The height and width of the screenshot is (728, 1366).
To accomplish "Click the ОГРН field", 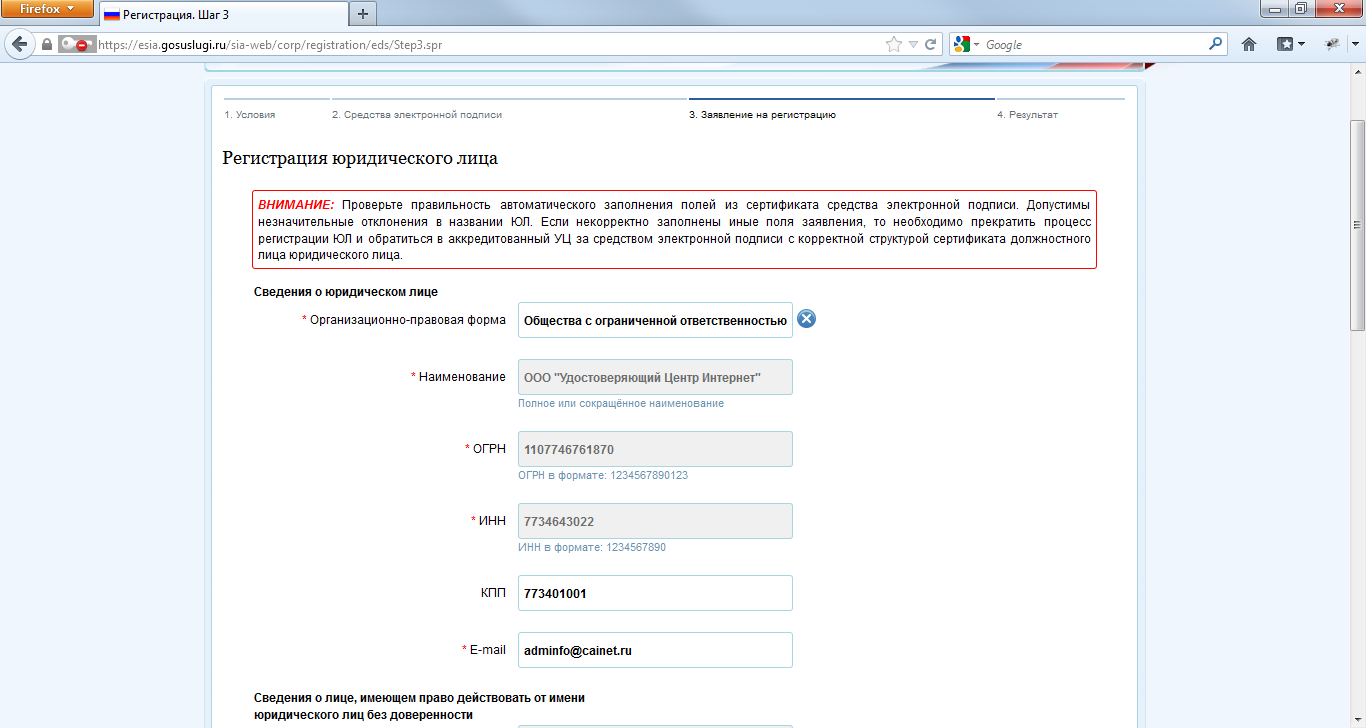I will (655, 449).
